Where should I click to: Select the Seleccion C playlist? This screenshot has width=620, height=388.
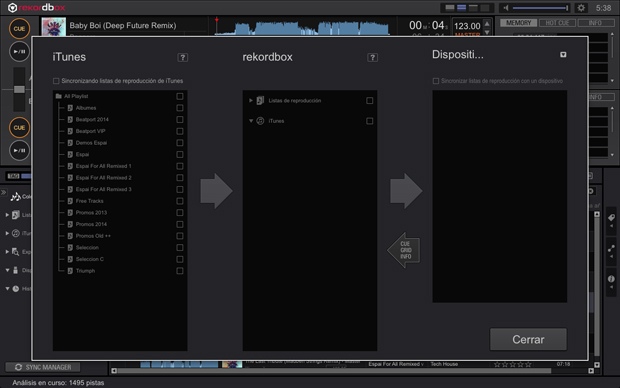pyautogui.click(x=120, y=259)
